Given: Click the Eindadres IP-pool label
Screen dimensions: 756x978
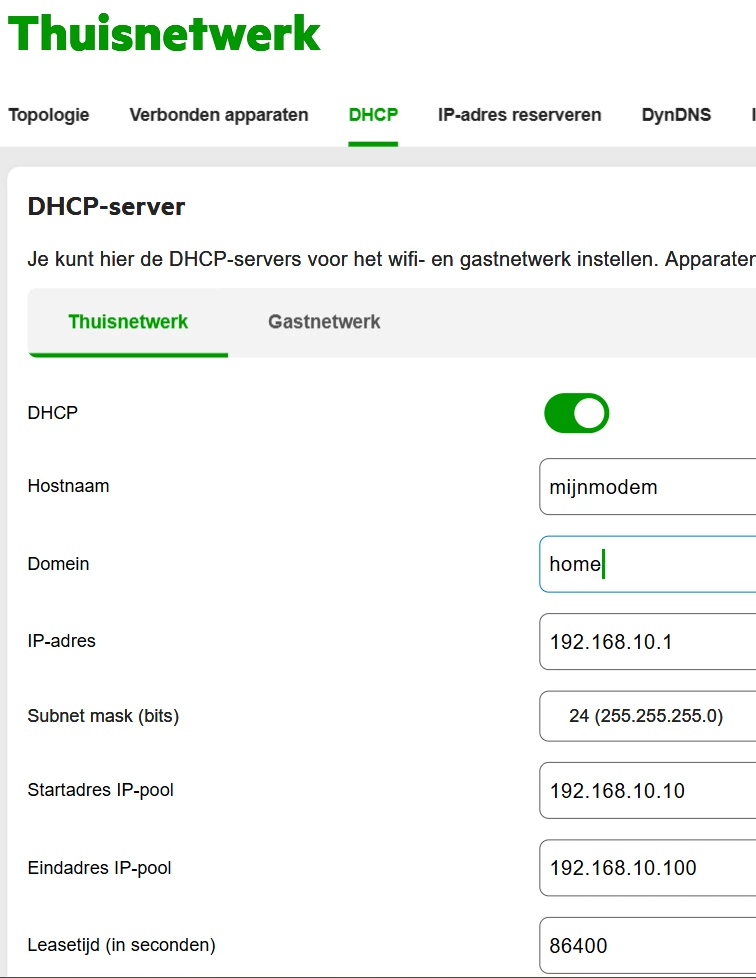Looking at the screenshot, I should [99, 868].
